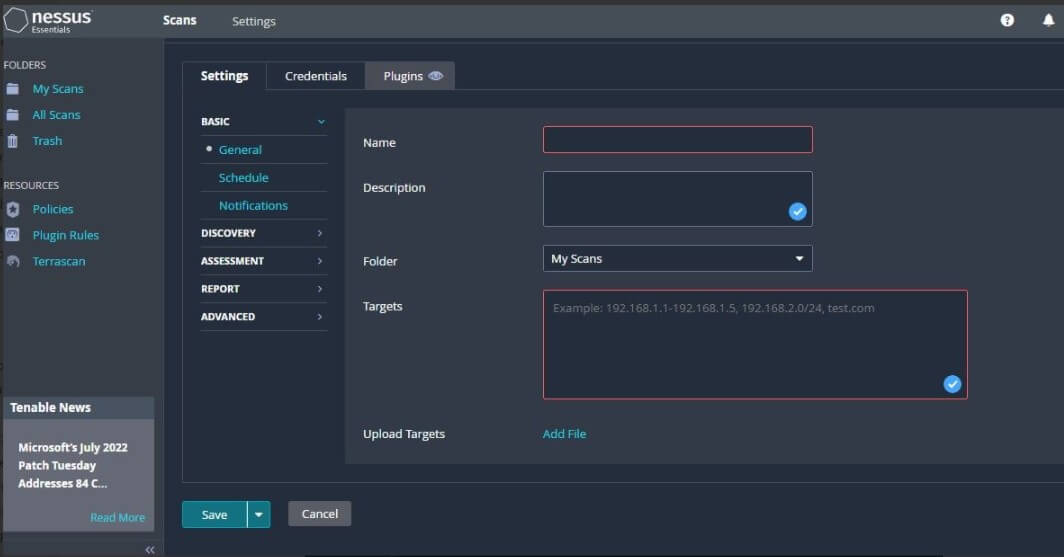The image size is (1064, 557).
Task: Click the Trash bin icon
Action: click(12, 141)
